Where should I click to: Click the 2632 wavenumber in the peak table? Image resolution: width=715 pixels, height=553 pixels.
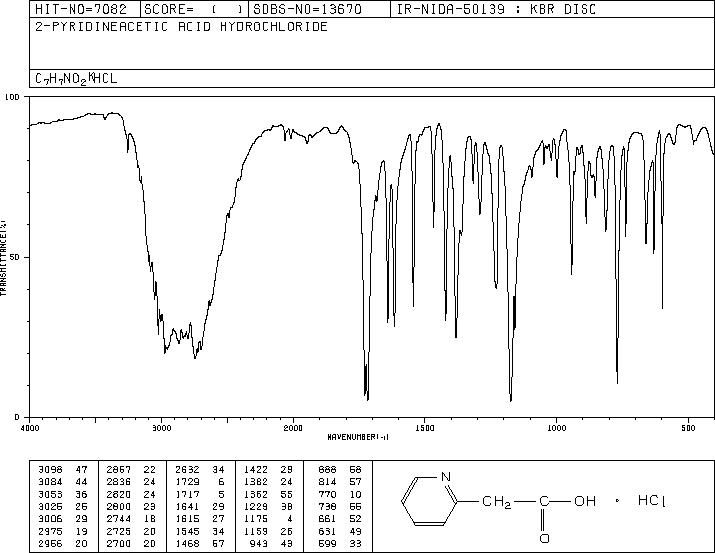point(187,470)
